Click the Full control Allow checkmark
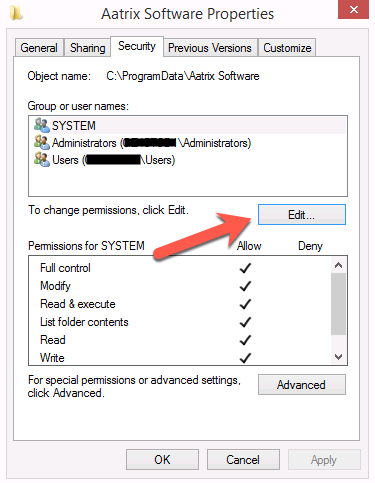 (245, 268)
